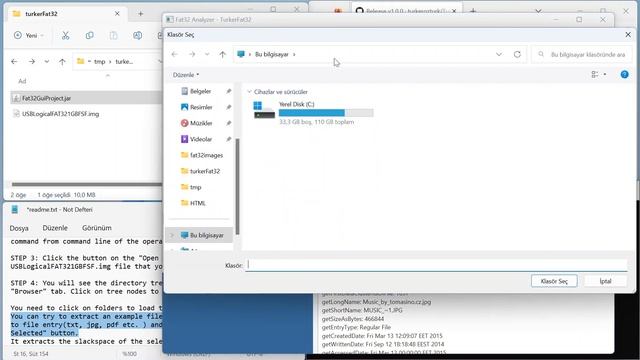Click the İptal button

click(605, 281)
